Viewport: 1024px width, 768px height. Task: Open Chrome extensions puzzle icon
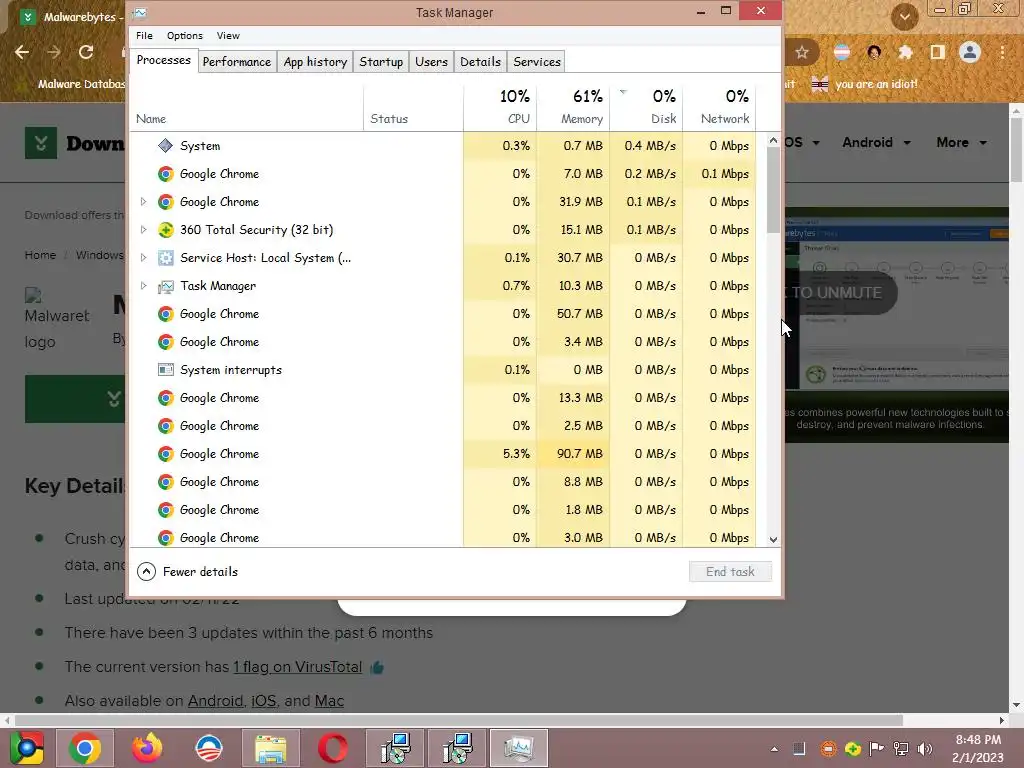click(x=905, y=52)
